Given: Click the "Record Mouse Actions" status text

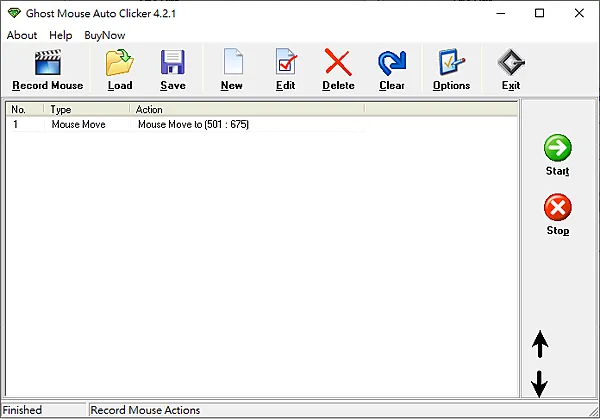Looking at the screenshot, I should pyautogui.click(x=145, y=410).
